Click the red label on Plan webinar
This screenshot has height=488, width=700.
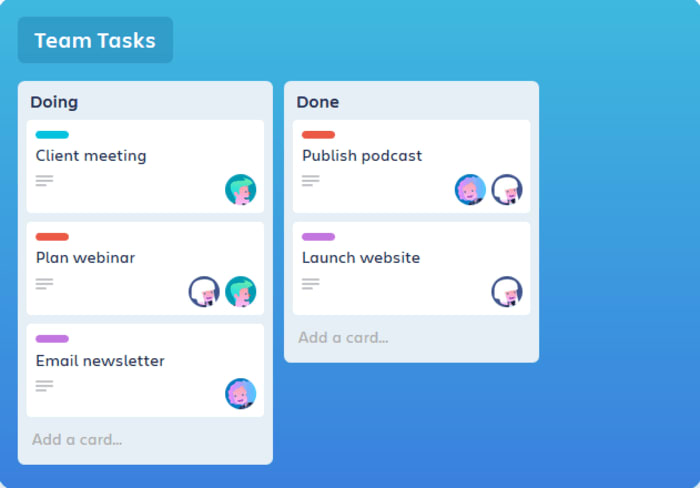click(x=52, y=237)
